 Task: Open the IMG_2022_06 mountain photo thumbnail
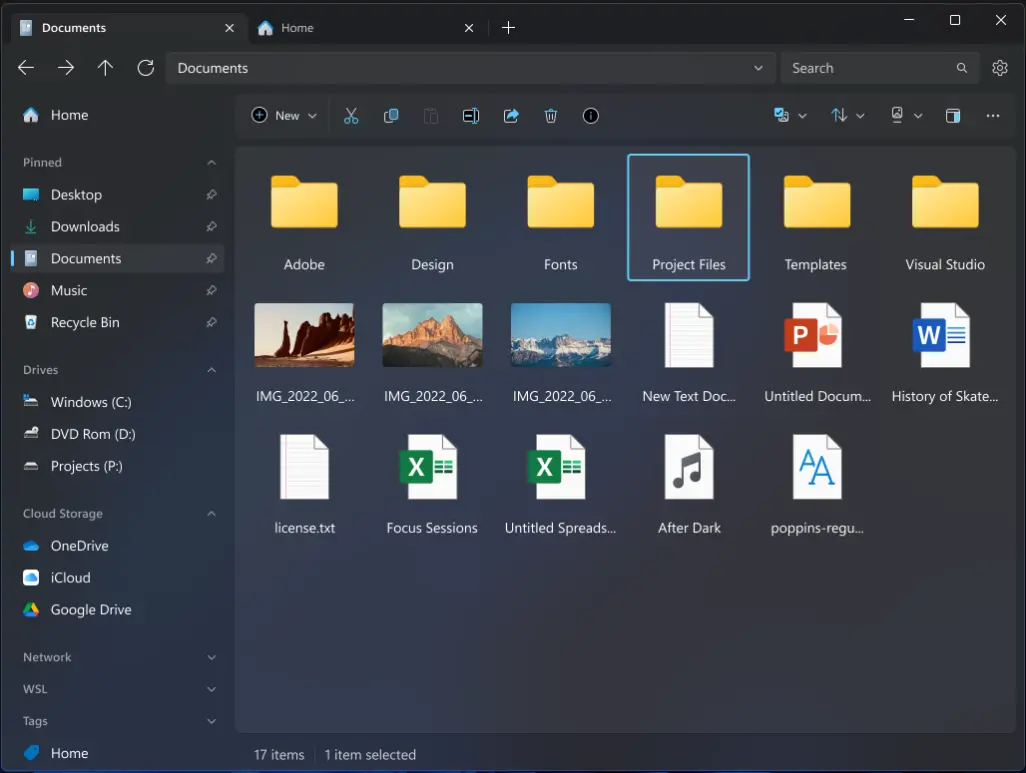(x=432, y=334)
